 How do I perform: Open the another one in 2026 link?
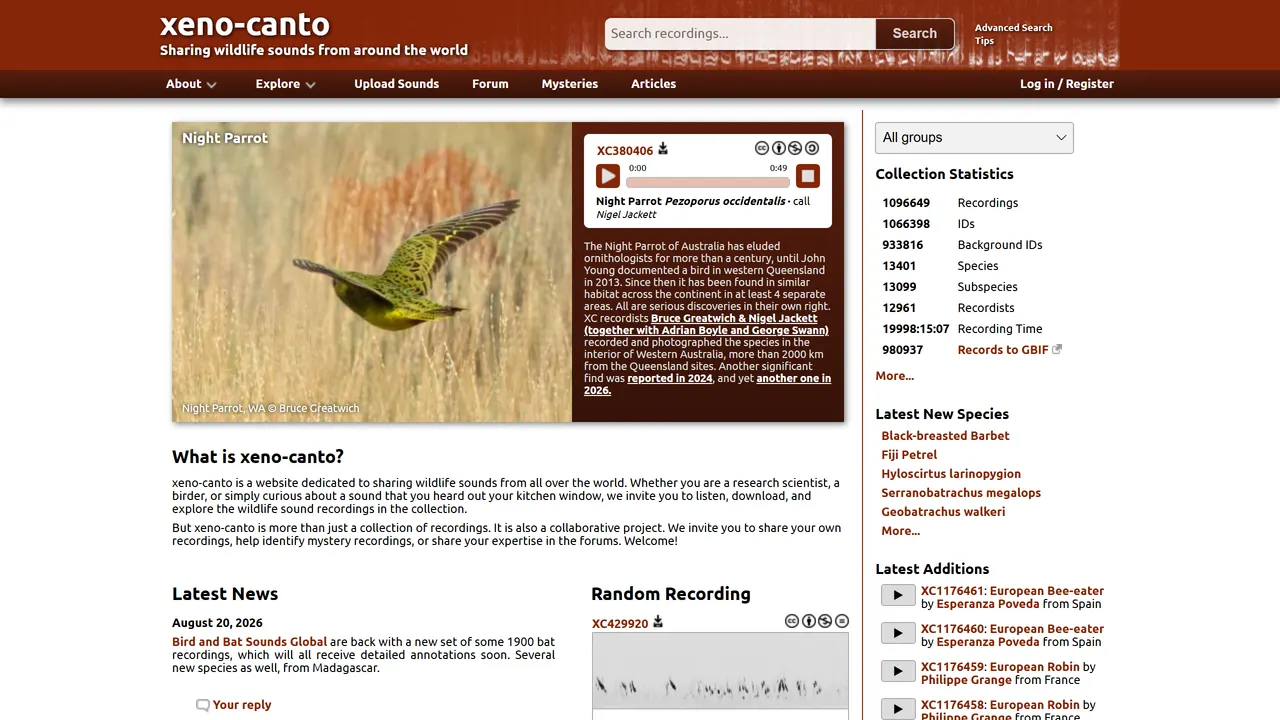(794, 378)
